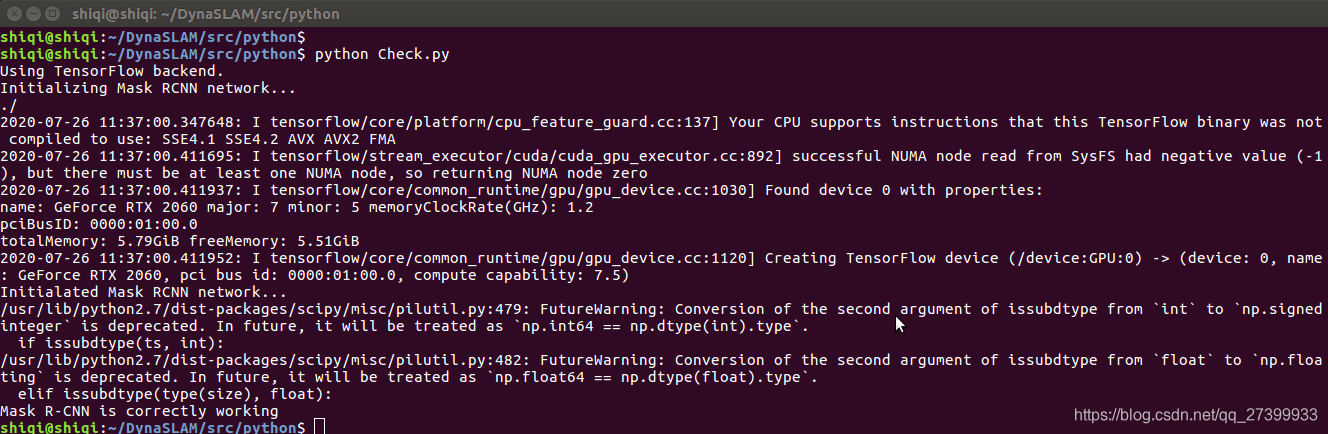Select the "Using TensorFlow backend." line
The image size is (1328, 434).
(112, 71)
